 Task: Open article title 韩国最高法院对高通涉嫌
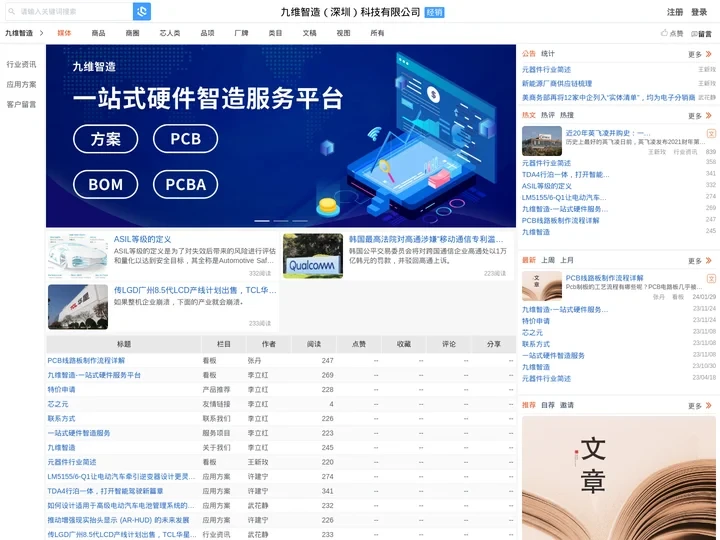(x=426, y=239)
